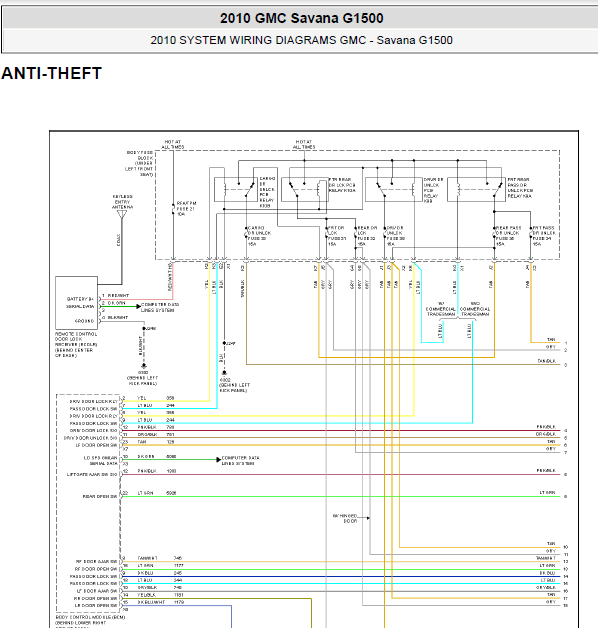Click the ANTI-THEFT heading
The width and height of the screenshot is (598, 628).
(52, 73)
